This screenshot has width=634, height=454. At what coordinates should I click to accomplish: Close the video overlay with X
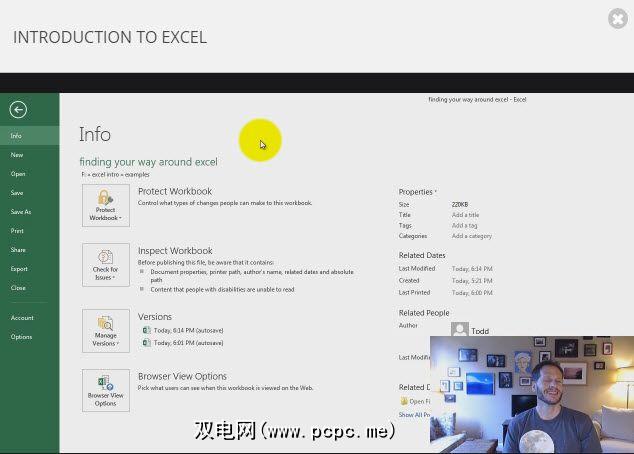(618, 19)
